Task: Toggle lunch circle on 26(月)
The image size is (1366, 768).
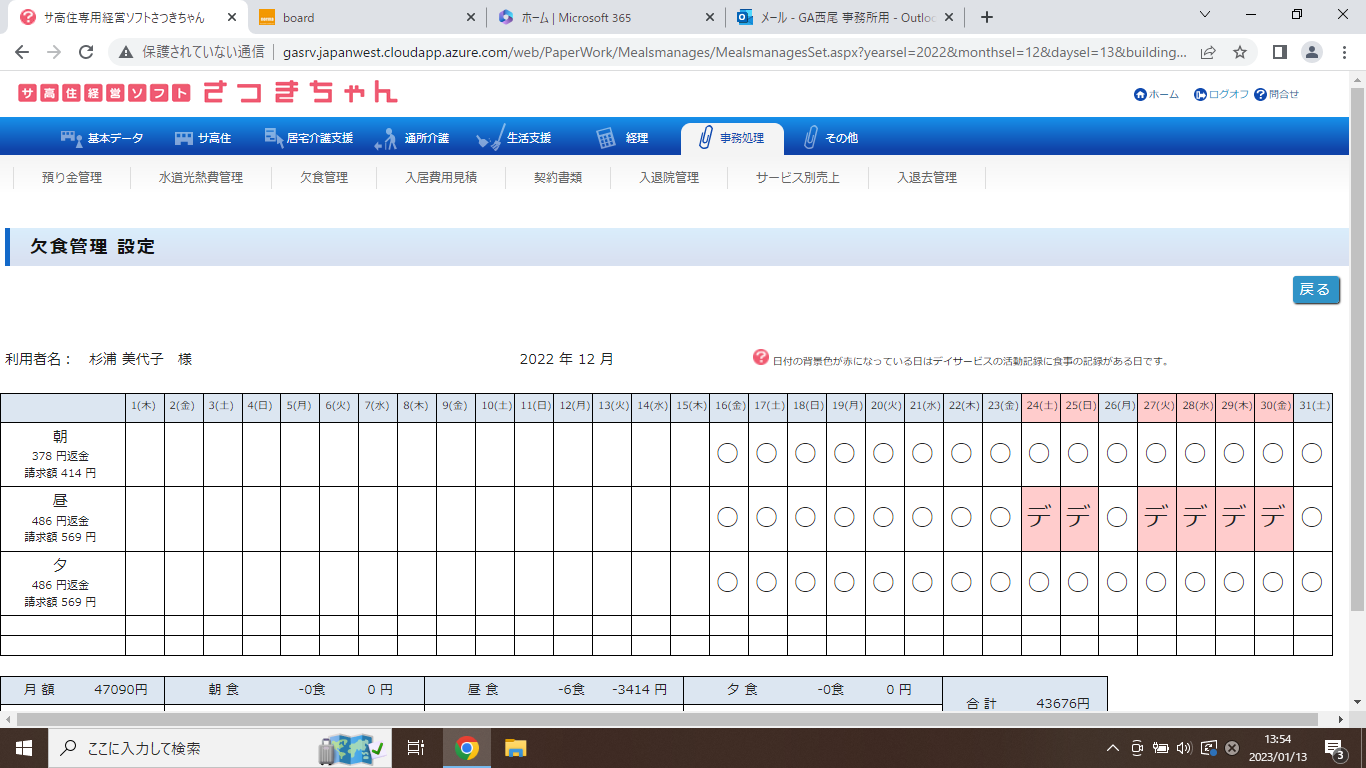Action: (1118, 518)
